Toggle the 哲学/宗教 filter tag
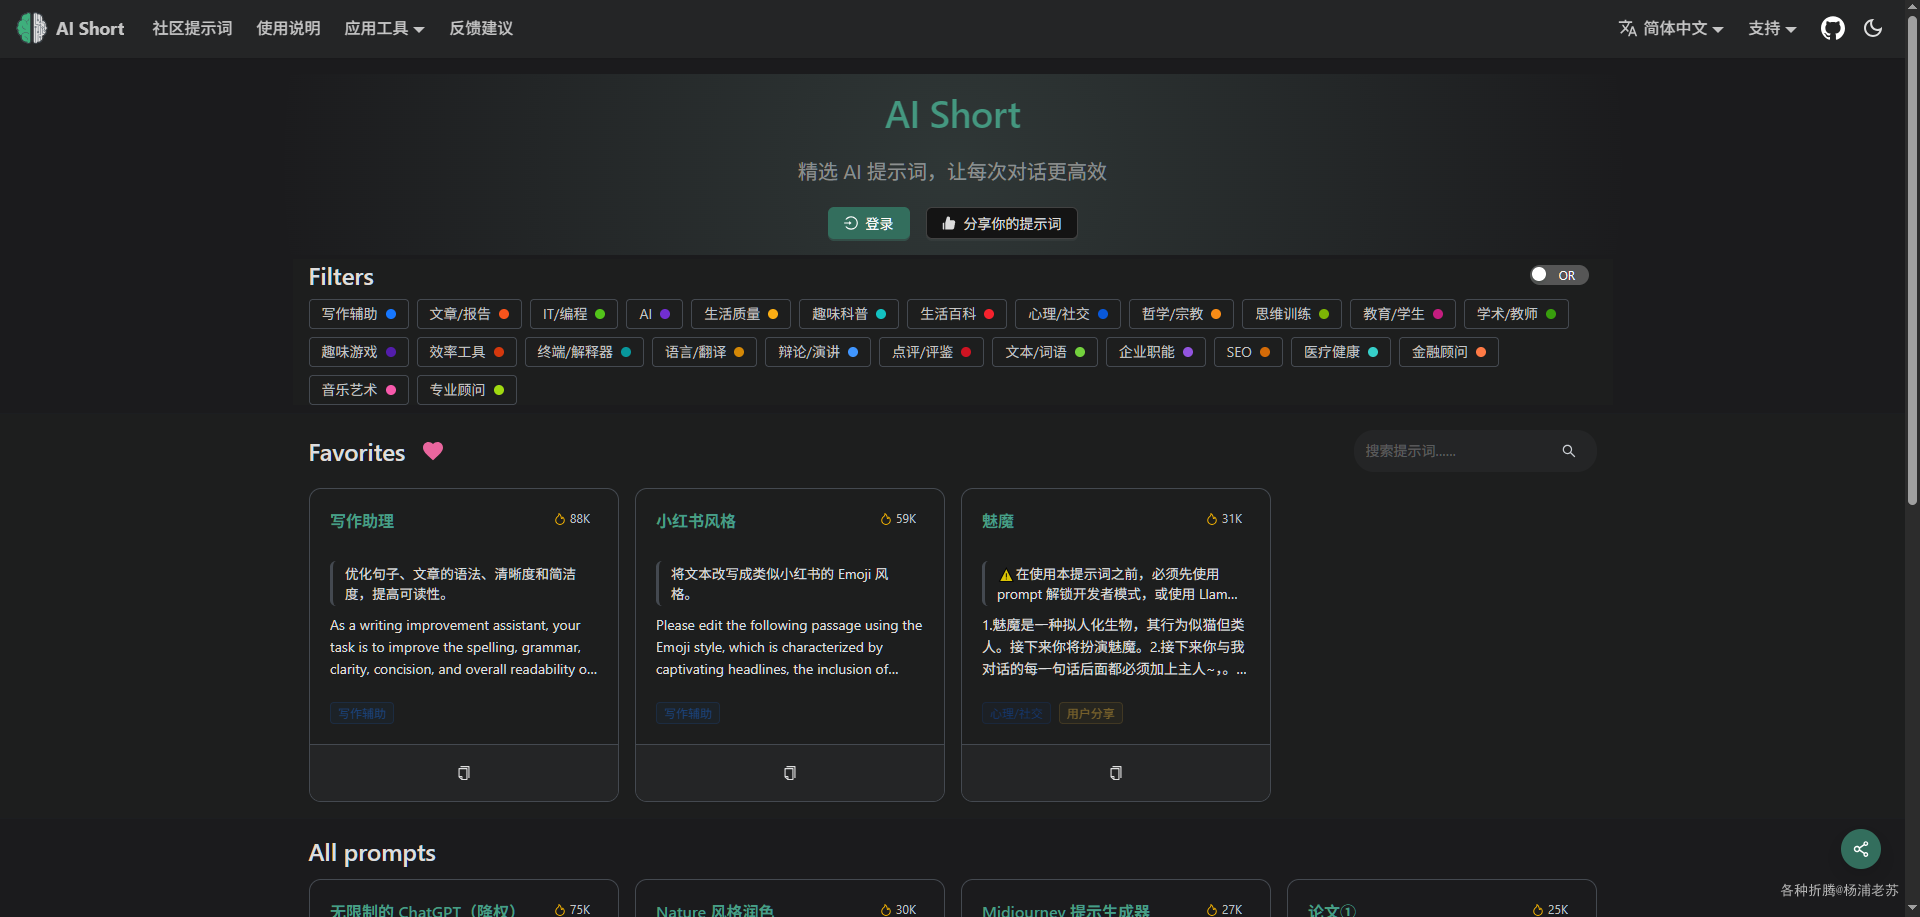The width and height of the screenshot is (1920, 917). tap(1181, 314)
